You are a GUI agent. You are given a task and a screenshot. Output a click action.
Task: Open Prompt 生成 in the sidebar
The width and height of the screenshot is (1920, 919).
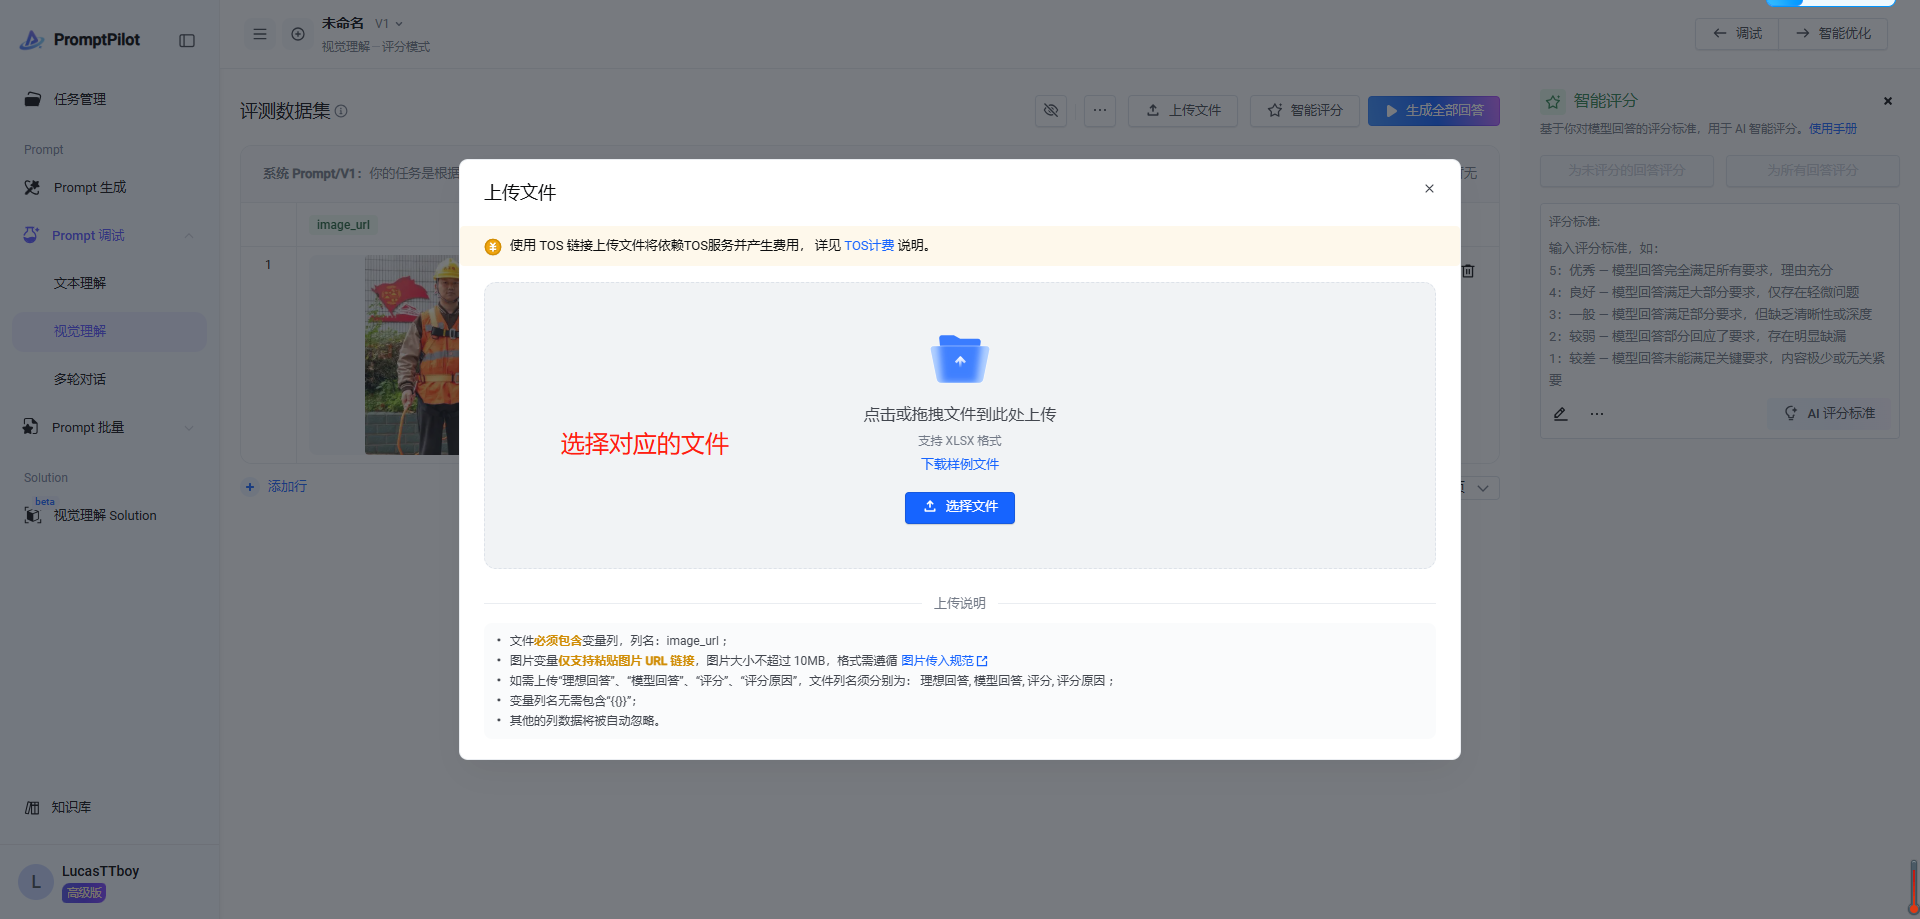point(90,187)
